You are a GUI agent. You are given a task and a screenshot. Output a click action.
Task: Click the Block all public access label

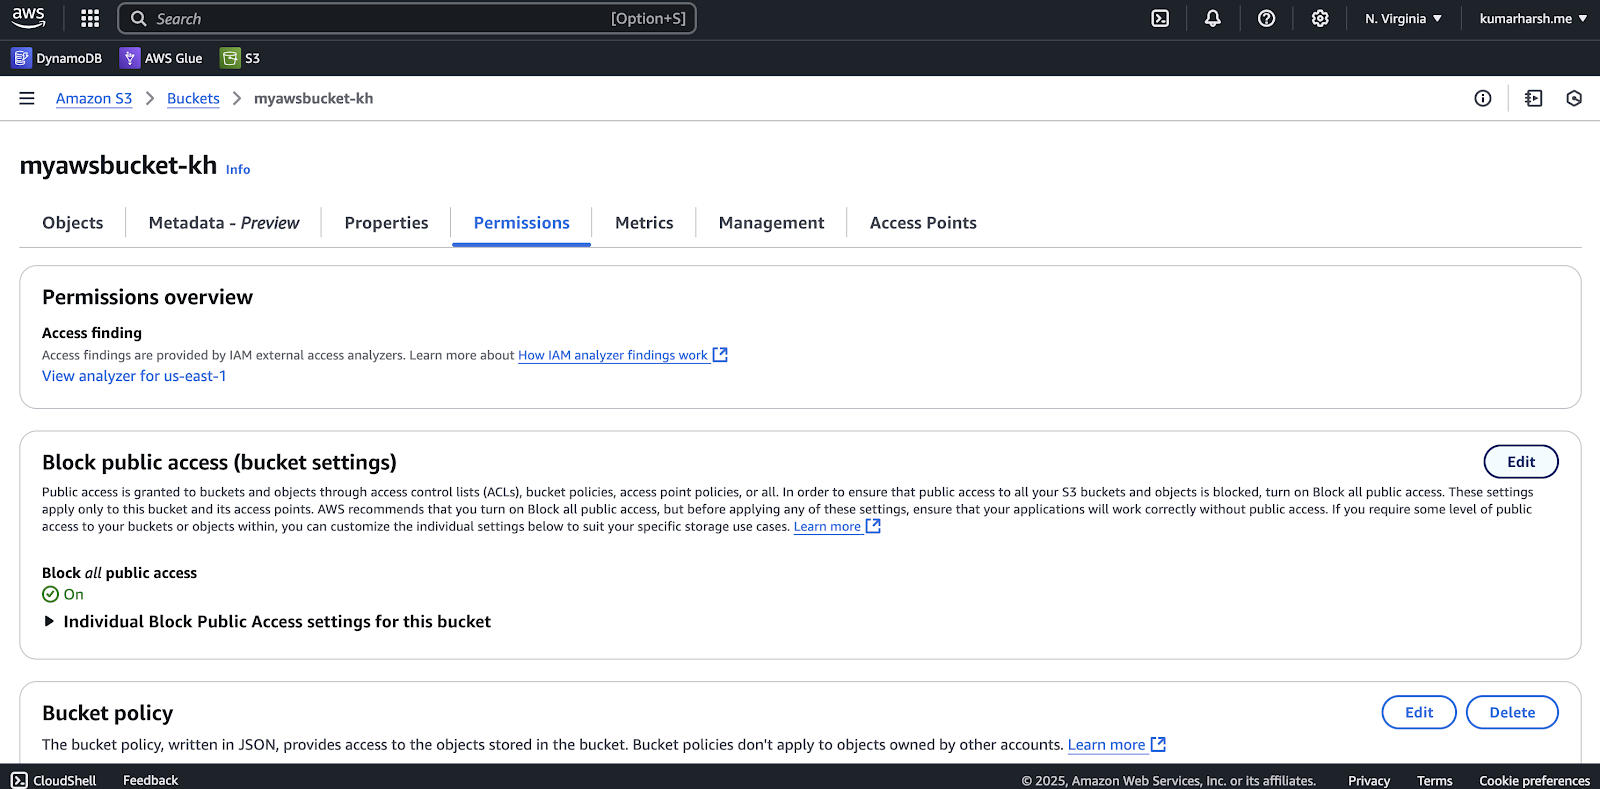119,573
